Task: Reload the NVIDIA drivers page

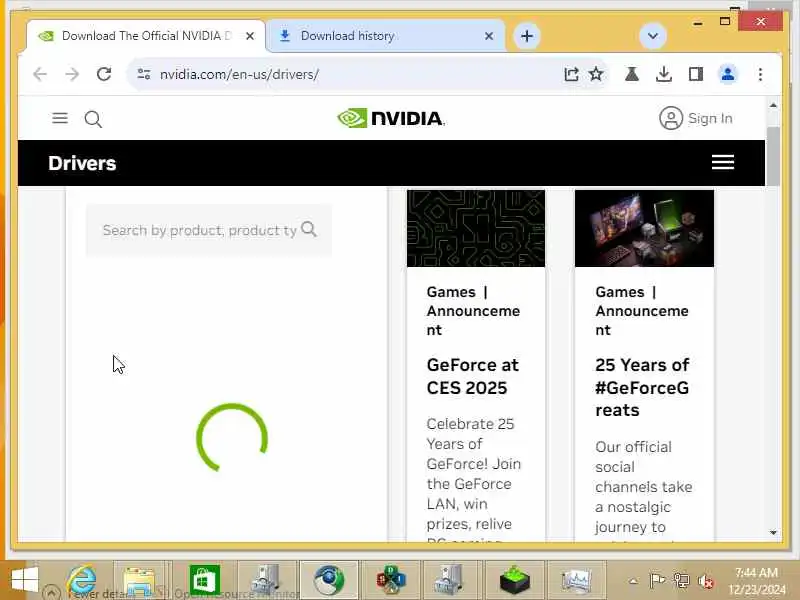Action: (104, 74)
